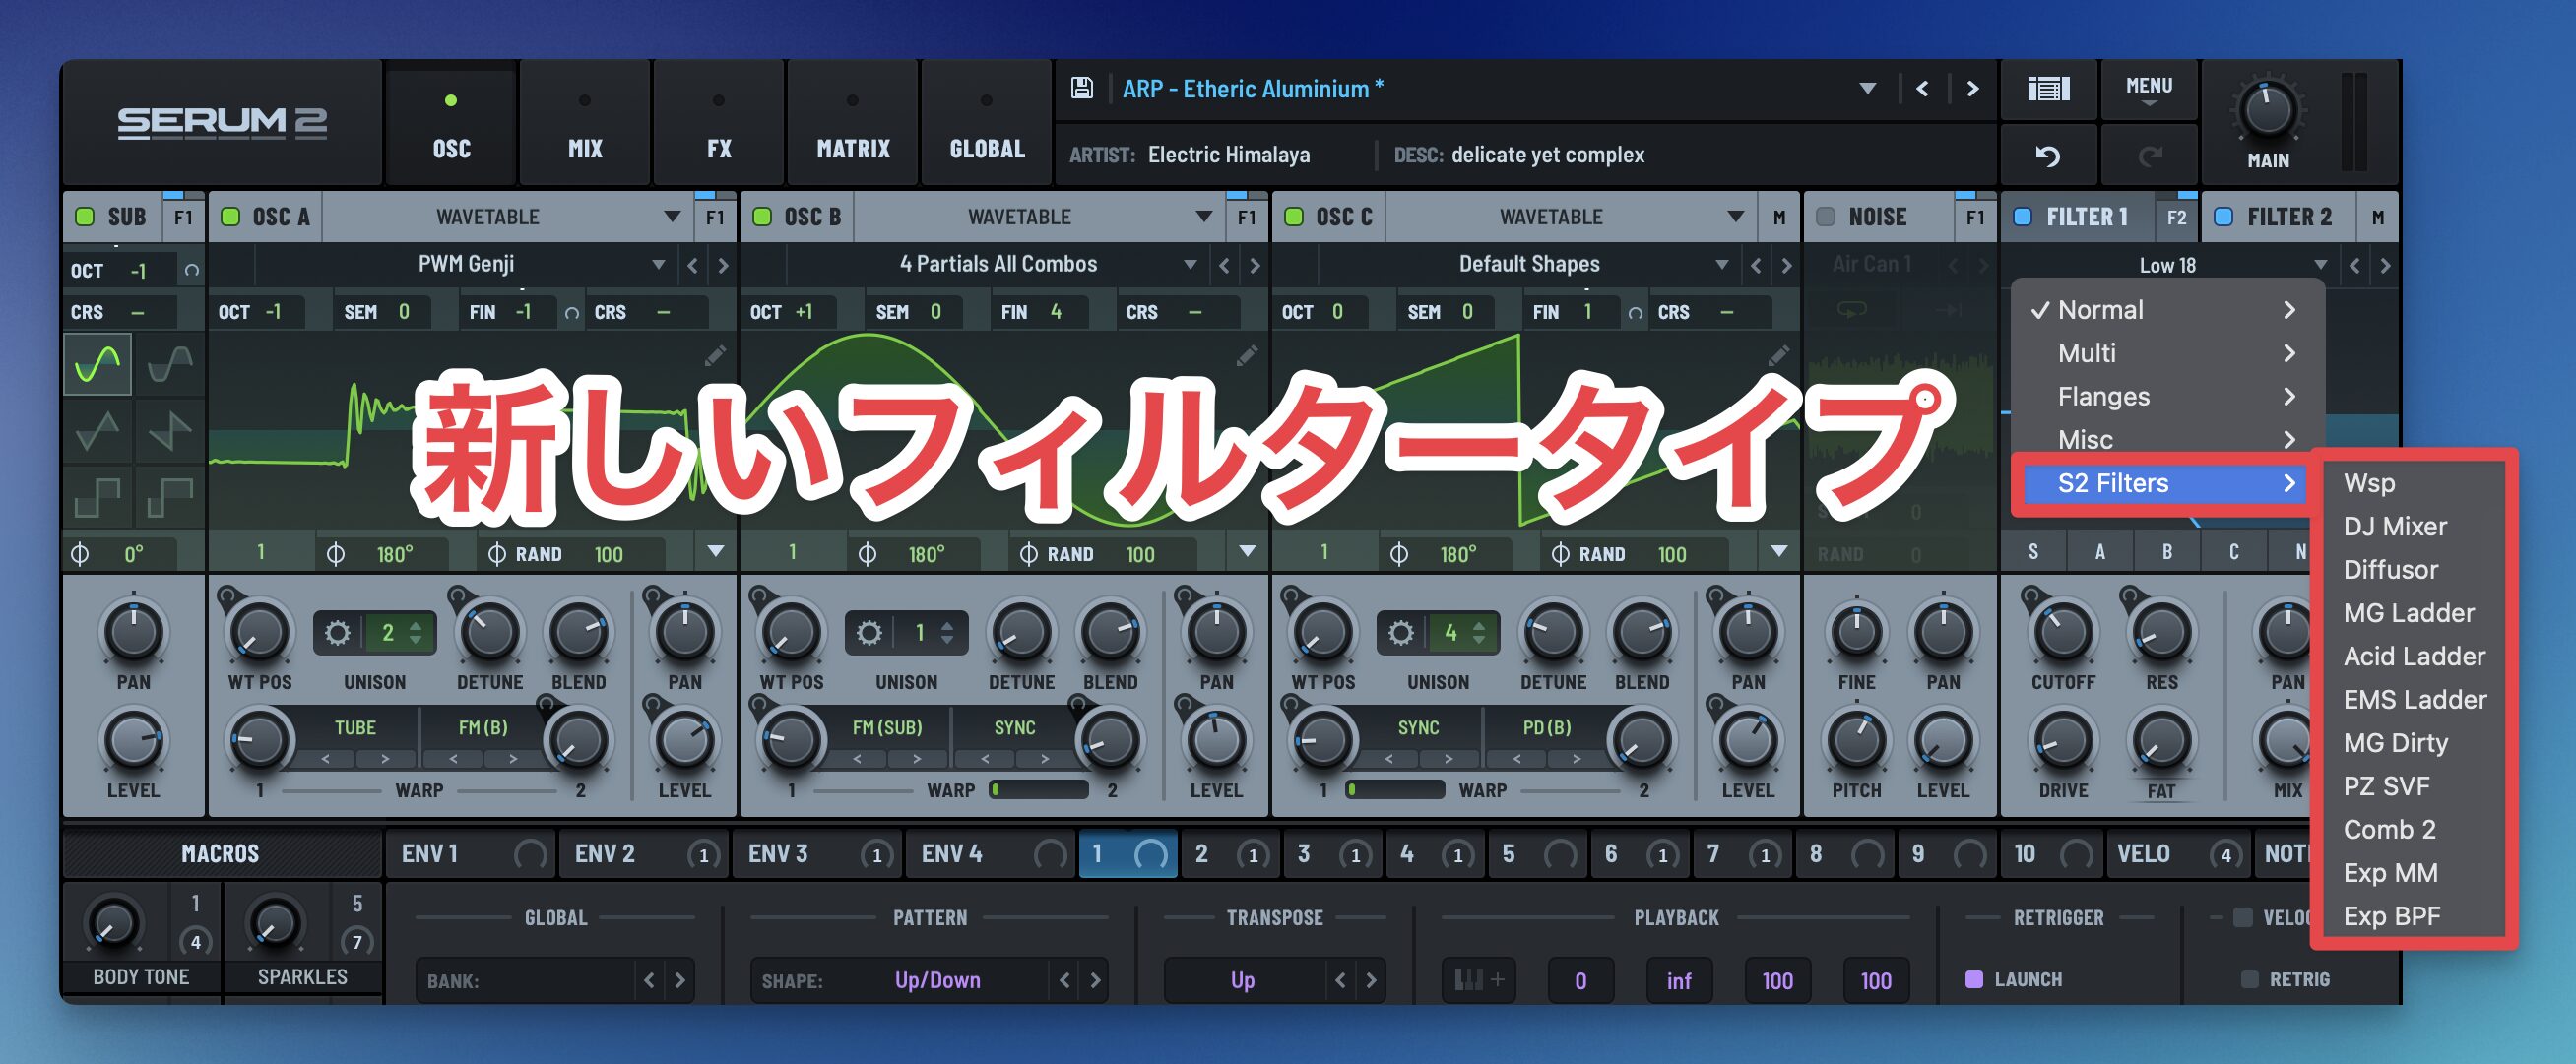
Task: Open Default Shapes wavetable dropdown
Action: (1530, 264)
